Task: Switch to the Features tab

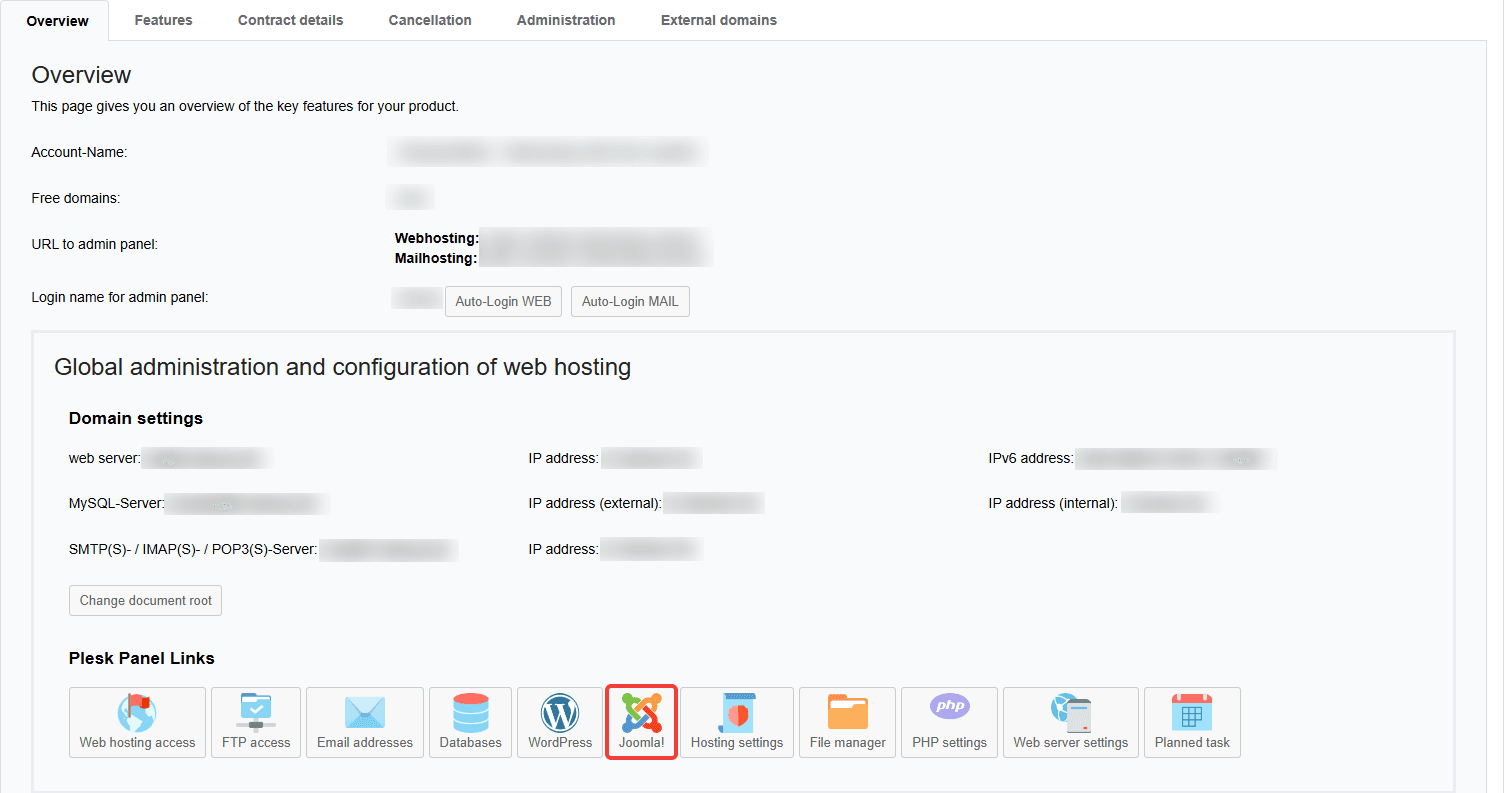Action: pos(163,20)
